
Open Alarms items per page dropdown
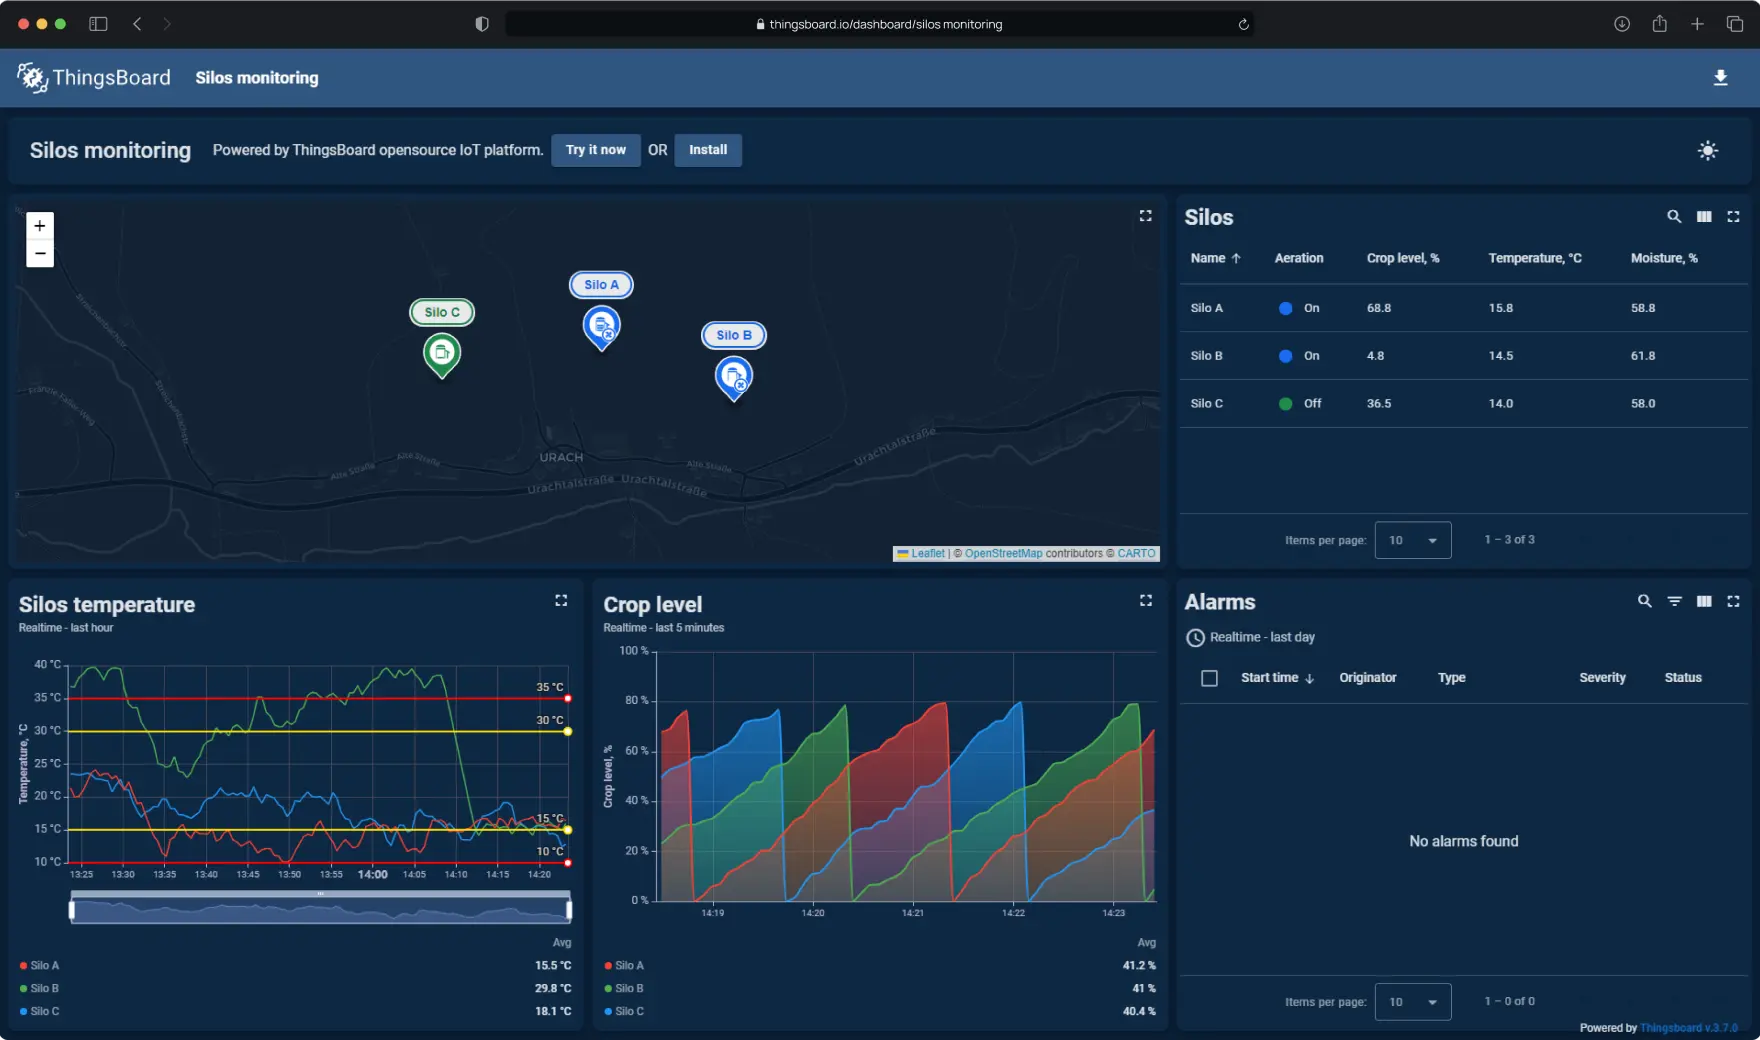point(1413,1002)
